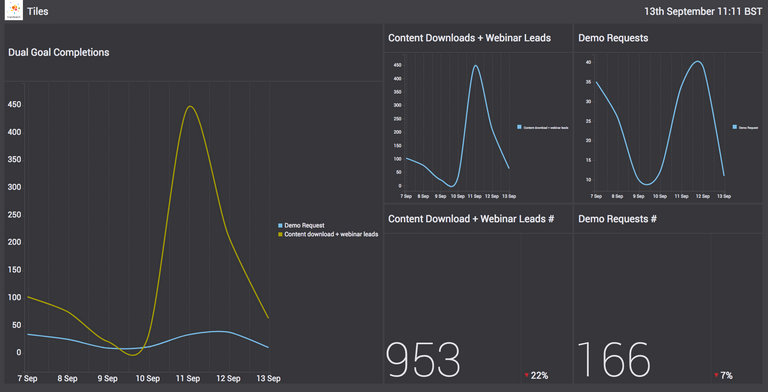
Task: Click 'Demo Request' legend label in Dual Goal Completions
Action: click(304, 226)
